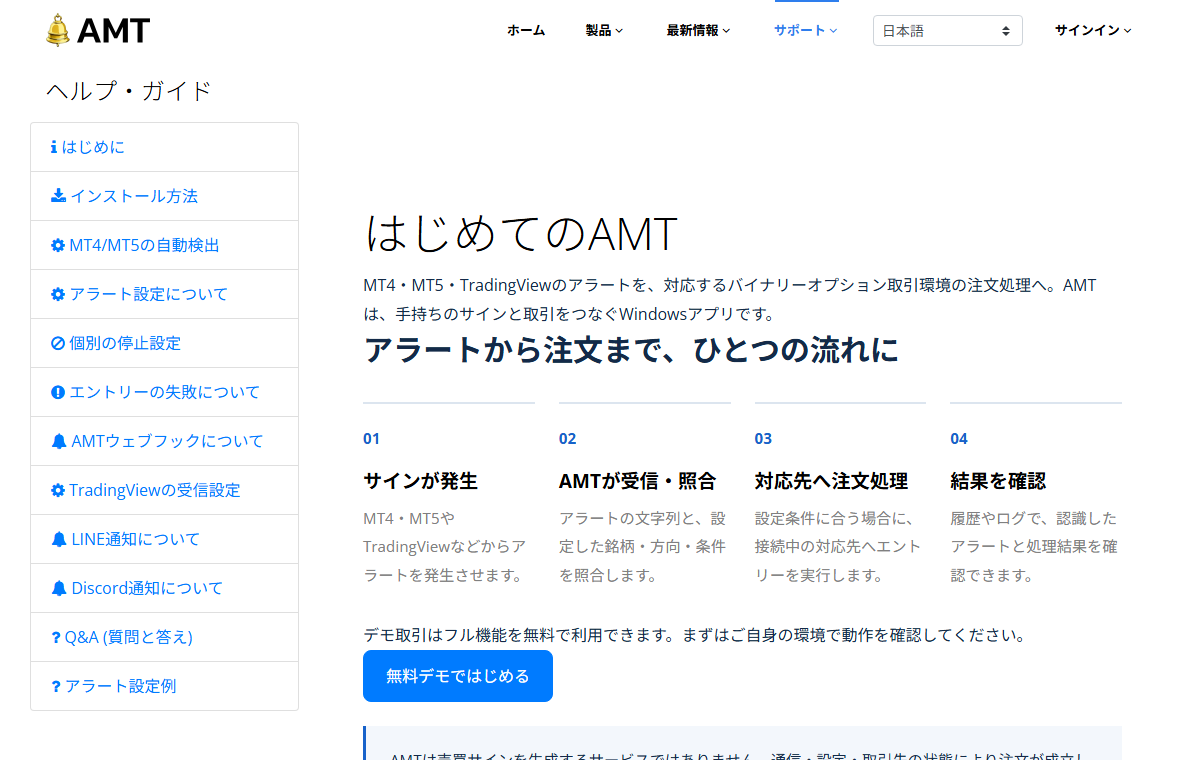This screenshot has width=1200, height=760.
Task: Open Q&A (質問と答え) page
Action: 165,637
